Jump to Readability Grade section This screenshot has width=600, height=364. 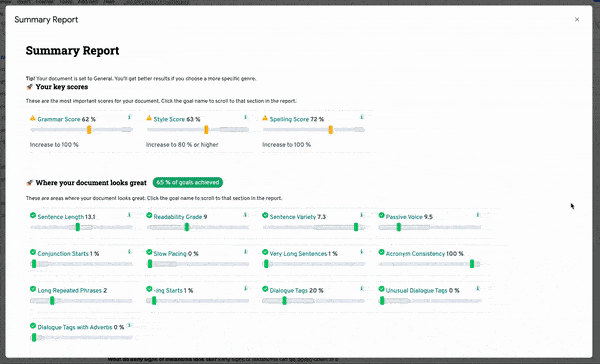(178, 217)
